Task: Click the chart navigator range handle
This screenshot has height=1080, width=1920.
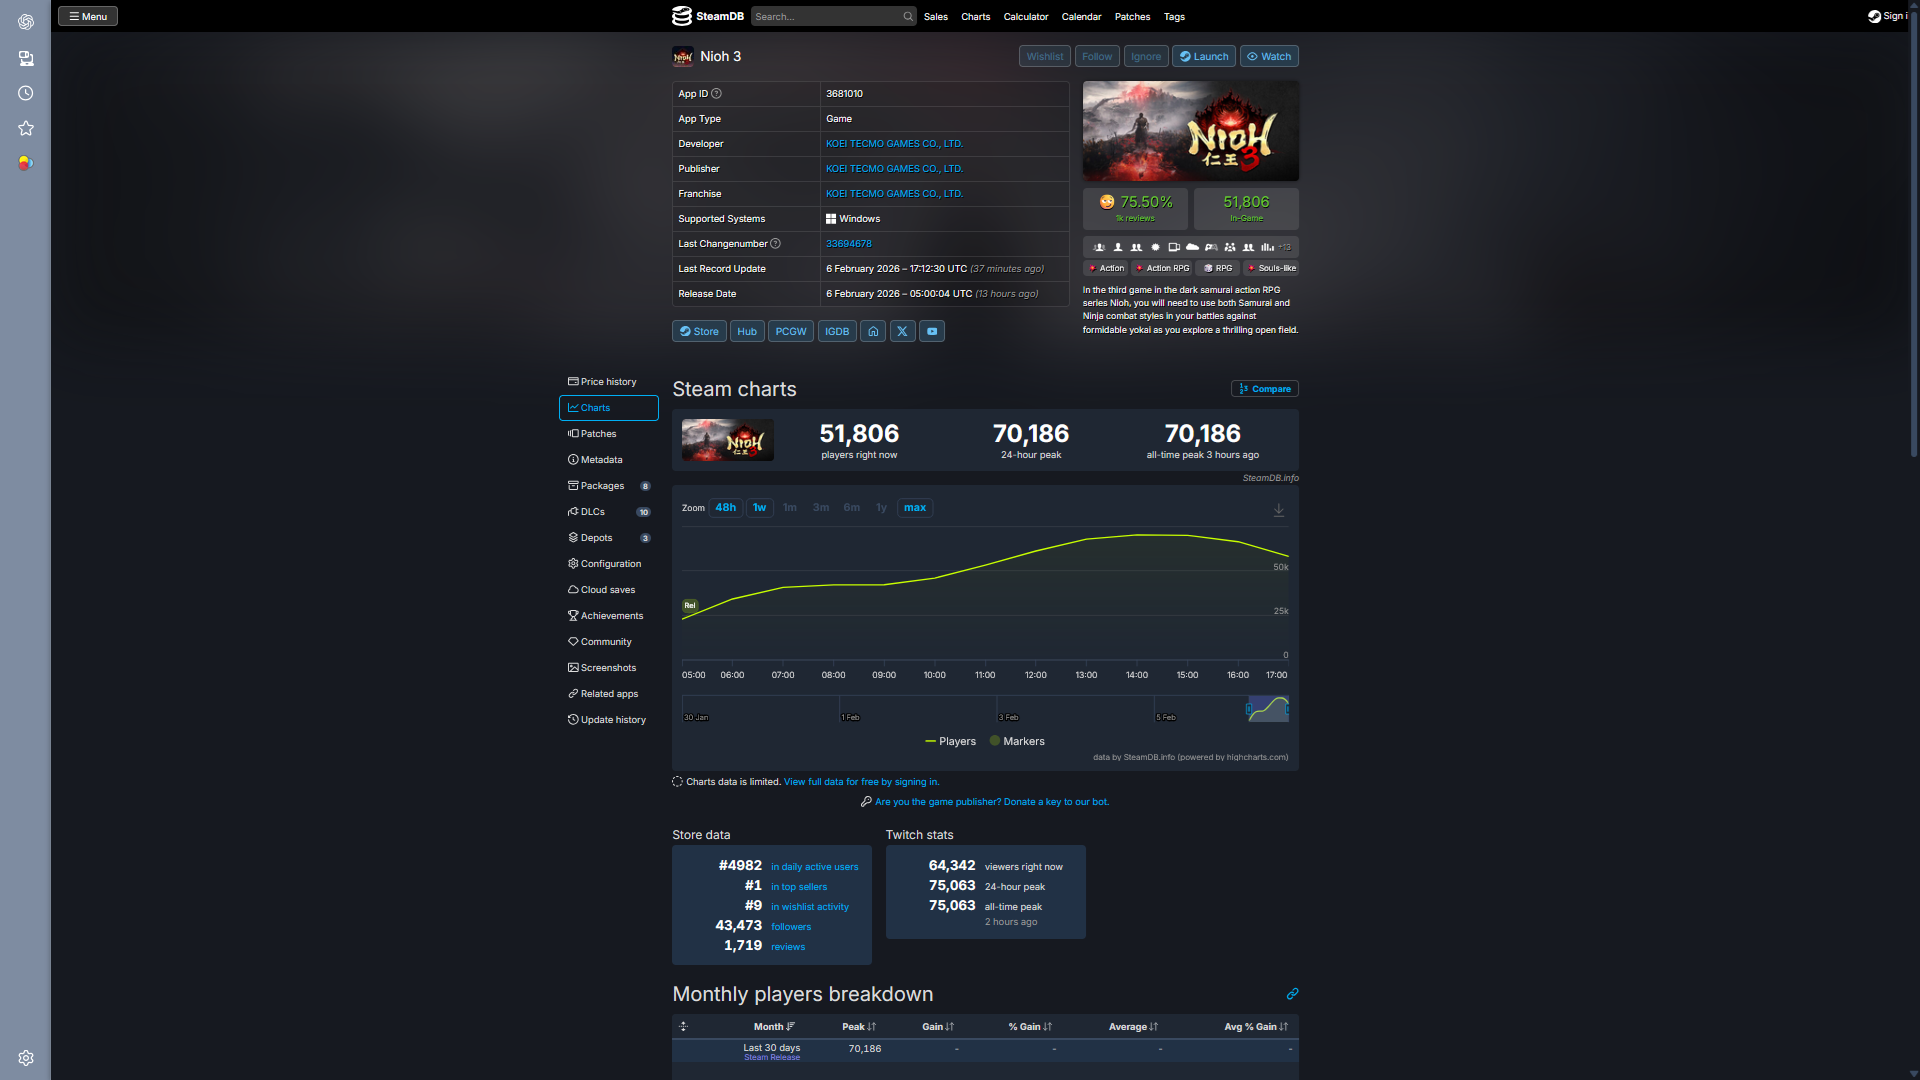Action: click(x=1249, y=709)
